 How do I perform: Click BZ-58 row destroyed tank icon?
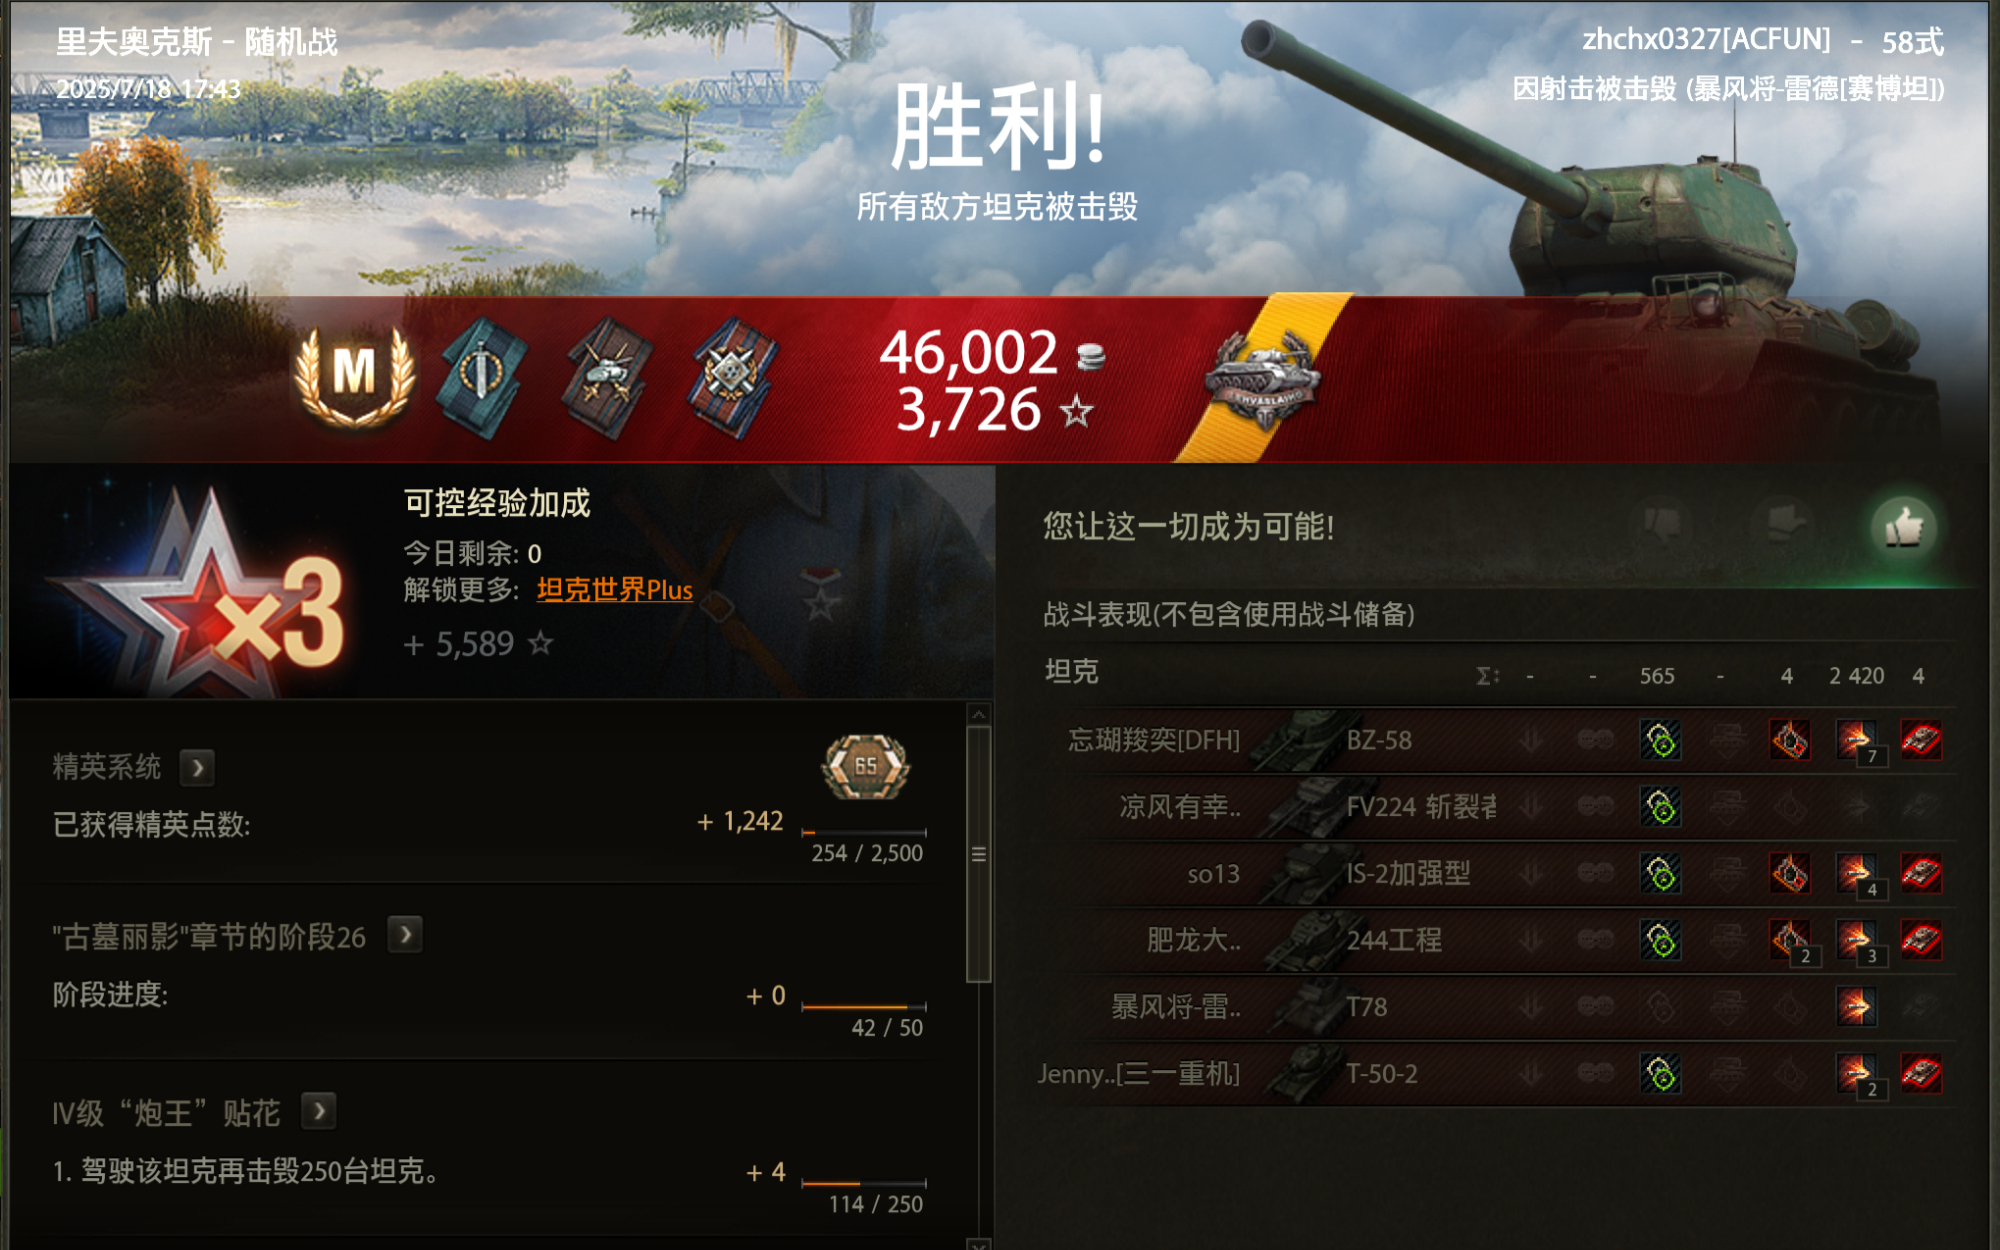[1921, 741]
